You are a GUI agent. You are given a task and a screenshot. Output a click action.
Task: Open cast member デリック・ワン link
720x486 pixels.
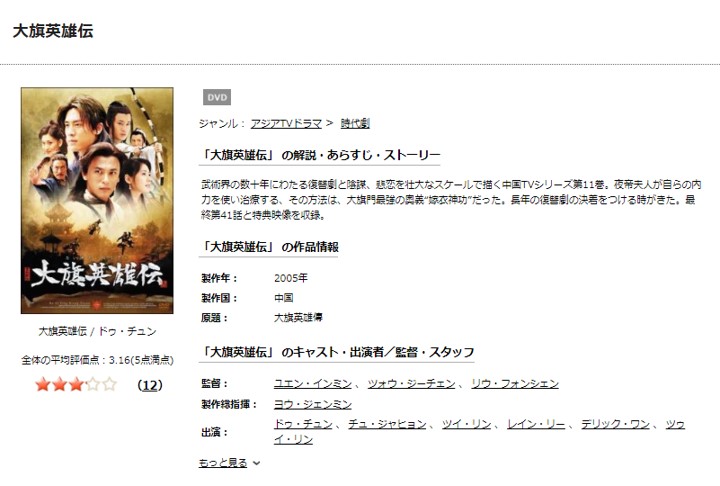[x=615, y=424]
